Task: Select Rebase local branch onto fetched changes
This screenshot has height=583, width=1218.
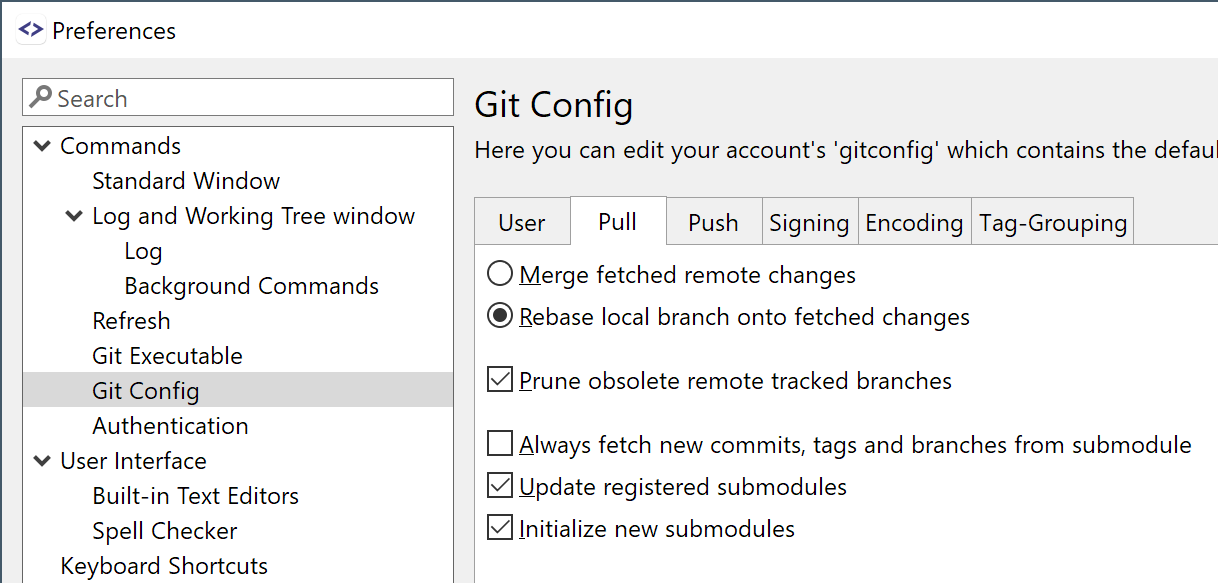Action: pos(502,316)
